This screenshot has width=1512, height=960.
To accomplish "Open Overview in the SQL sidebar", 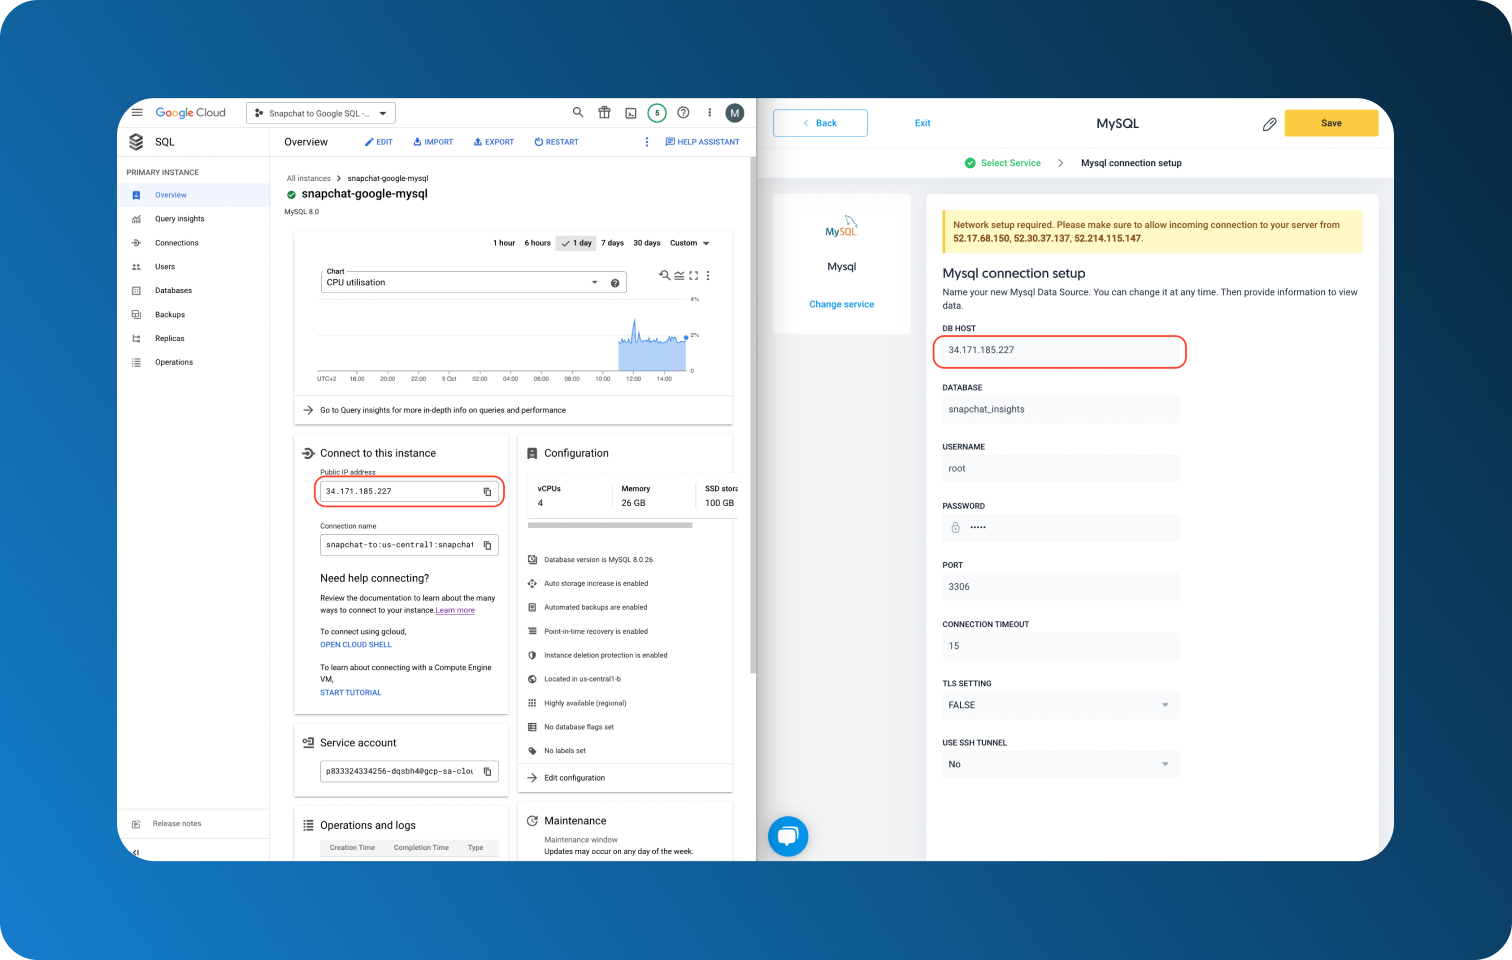I will pyautogui.click(x=193, y=195).
